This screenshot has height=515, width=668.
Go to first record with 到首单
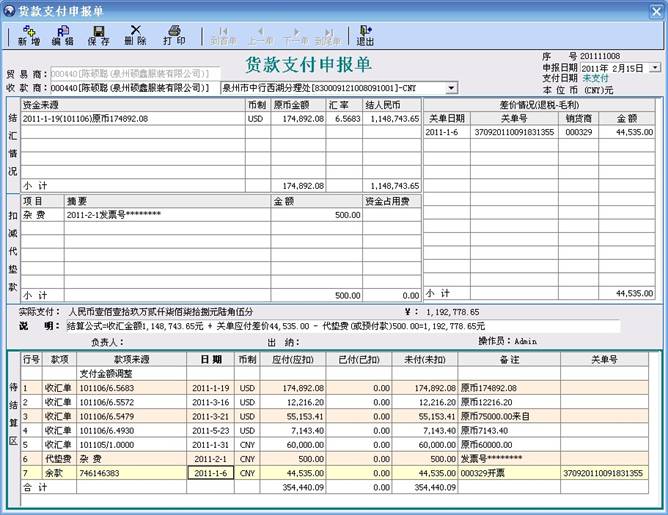(x=223, y=37)
